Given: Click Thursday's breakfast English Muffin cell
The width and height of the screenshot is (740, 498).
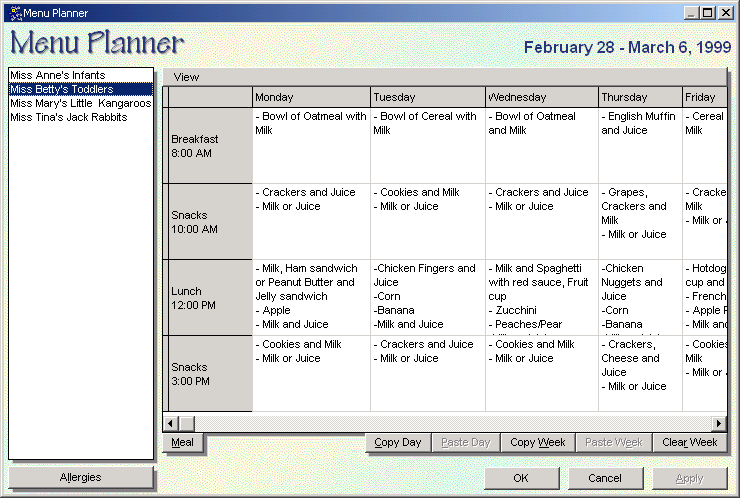Looking at the screenshot, I should [x=639, y=145].
